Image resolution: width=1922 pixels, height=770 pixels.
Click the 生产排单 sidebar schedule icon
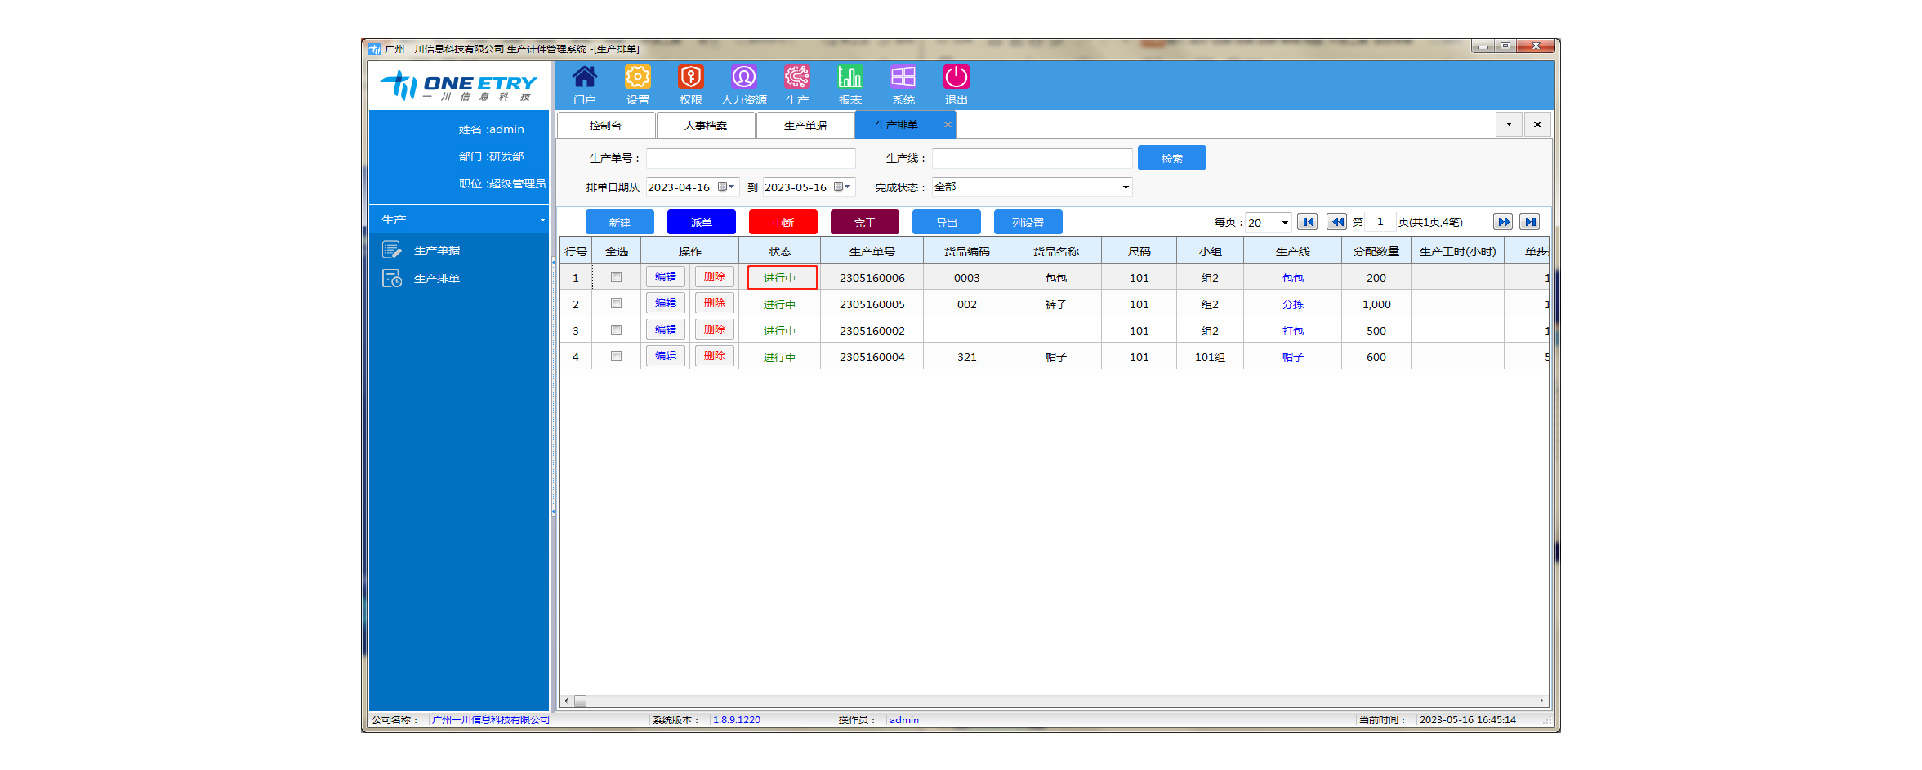pos(392,278)
